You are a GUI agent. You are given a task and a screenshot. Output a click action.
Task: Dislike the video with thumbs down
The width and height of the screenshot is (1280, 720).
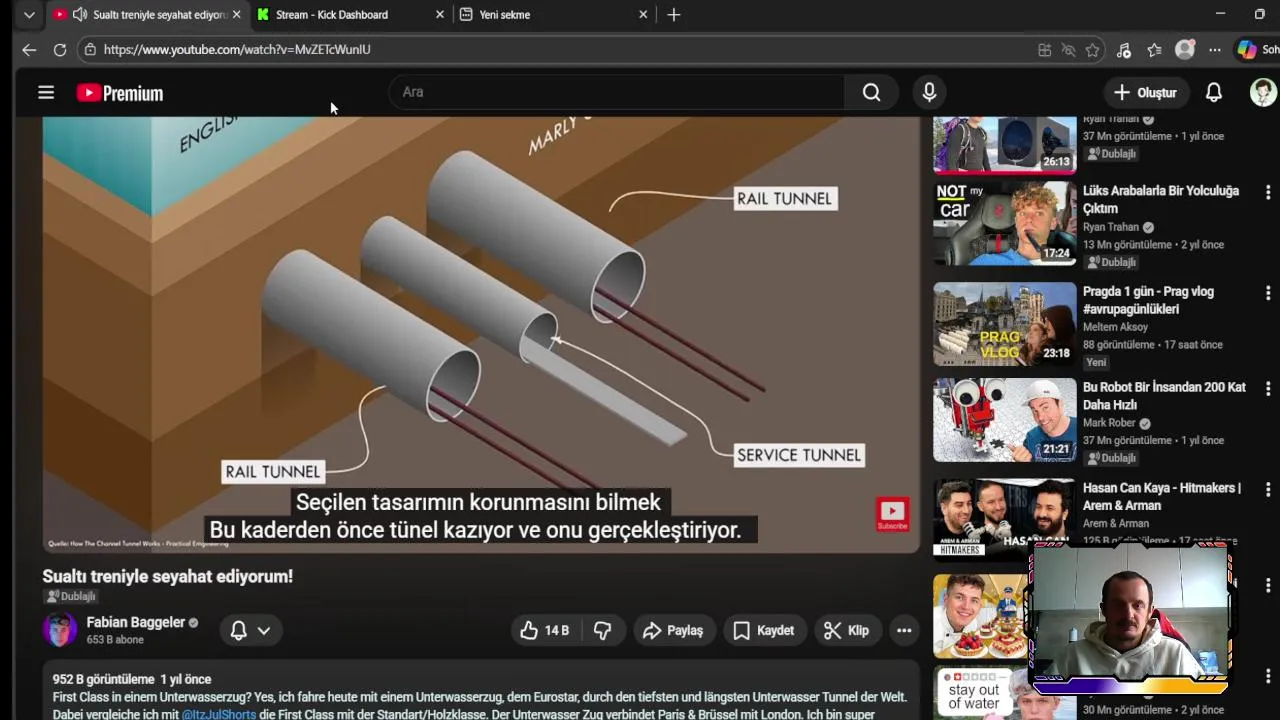point(602,630)
